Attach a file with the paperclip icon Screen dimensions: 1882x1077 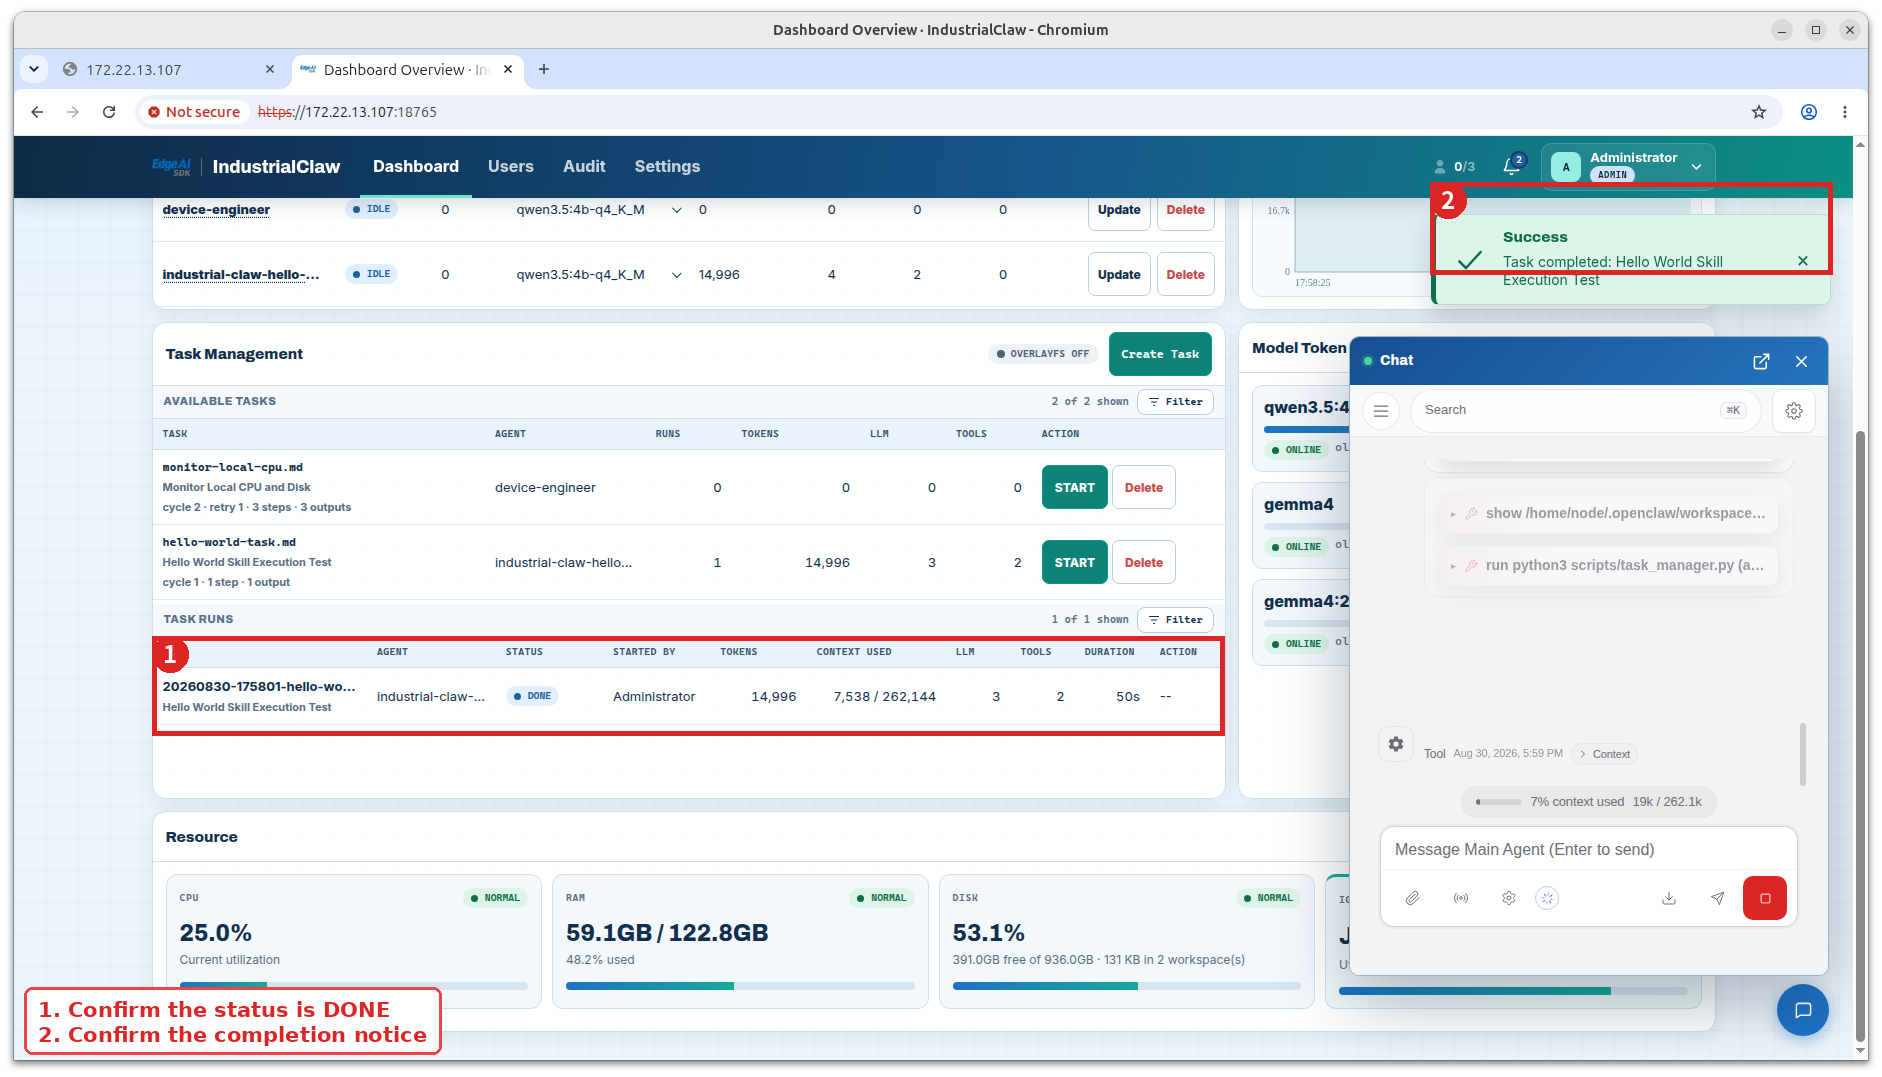point(1412,898)
